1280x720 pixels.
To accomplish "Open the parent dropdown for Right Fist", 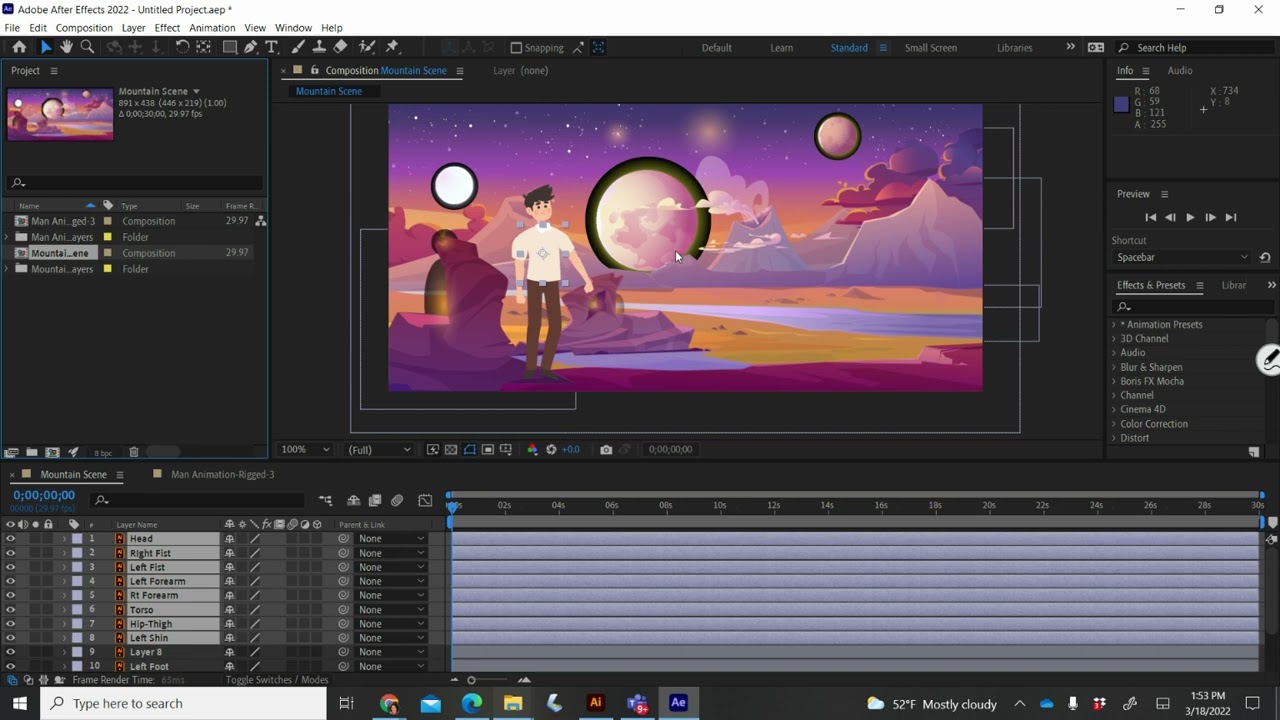I will coord(392,553).
